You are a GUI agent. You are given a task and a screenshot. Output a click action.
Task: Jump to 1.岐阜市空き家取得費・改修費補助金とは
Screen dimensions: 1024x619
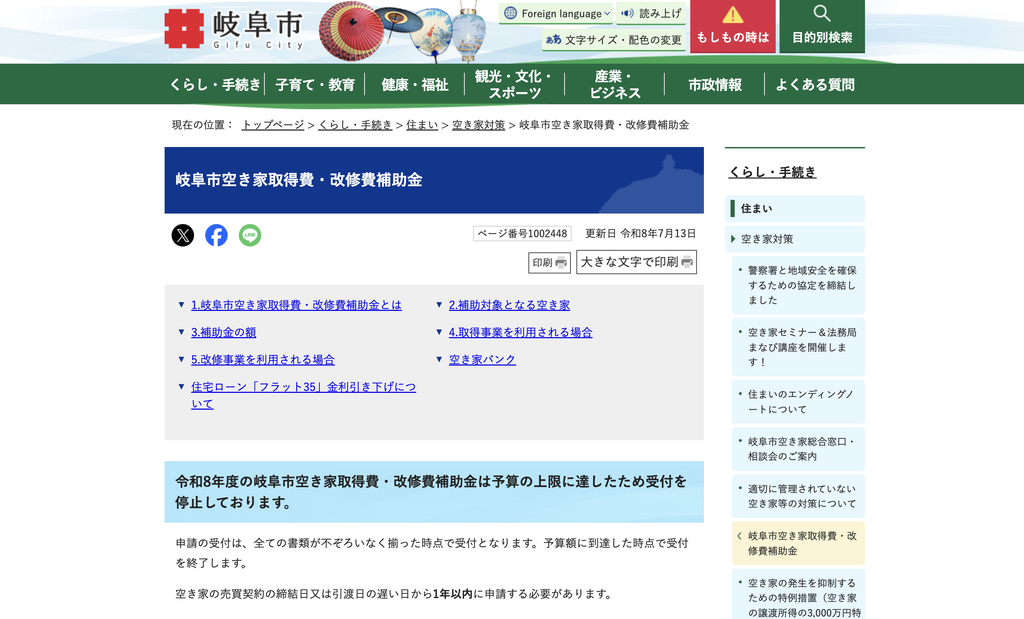coord(296,305)
